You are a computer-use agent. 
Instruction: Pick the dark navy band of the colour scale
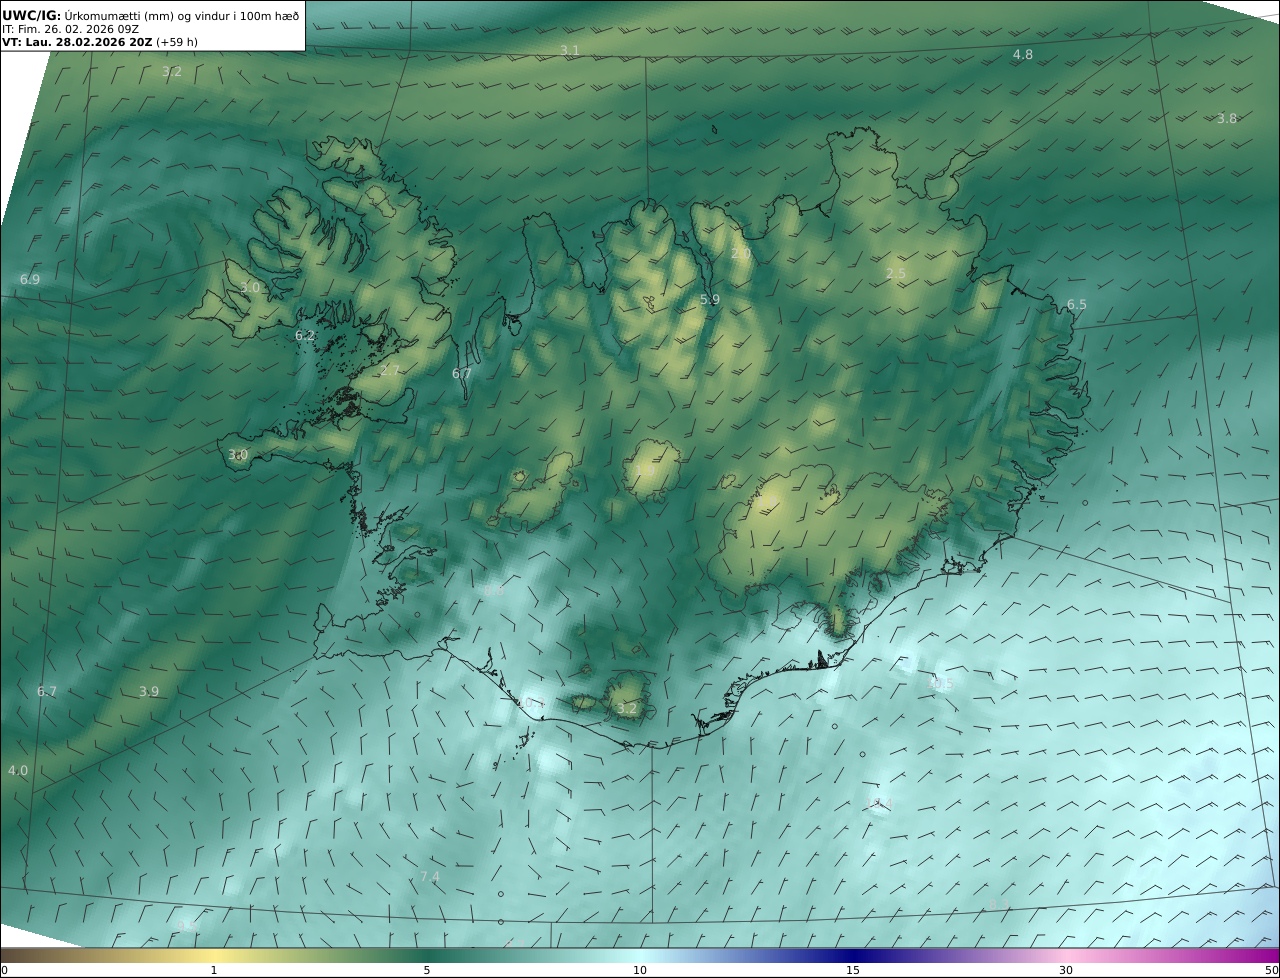[852, 955]
